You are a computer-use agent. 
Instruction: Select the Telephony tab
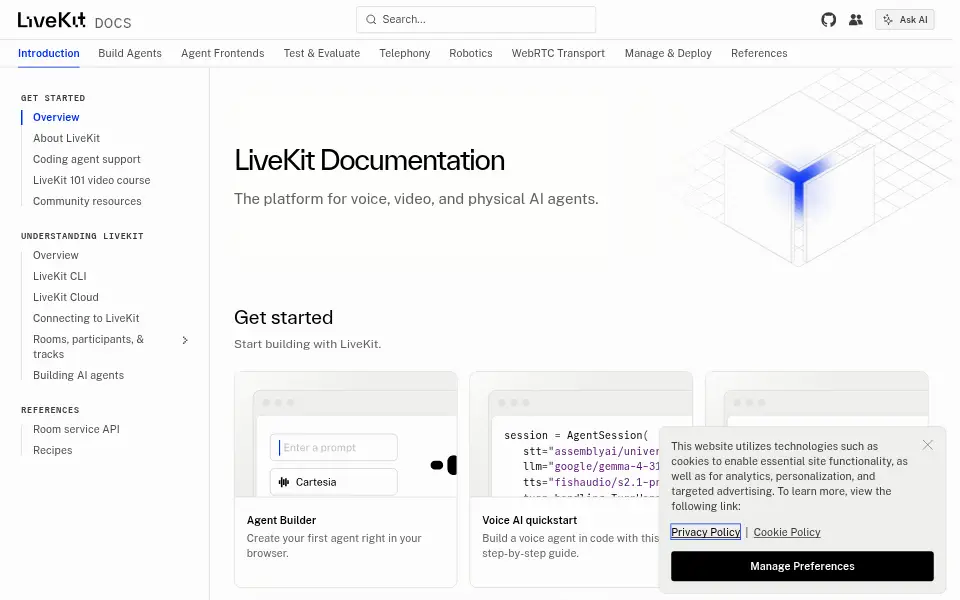(x=405, y=53)
